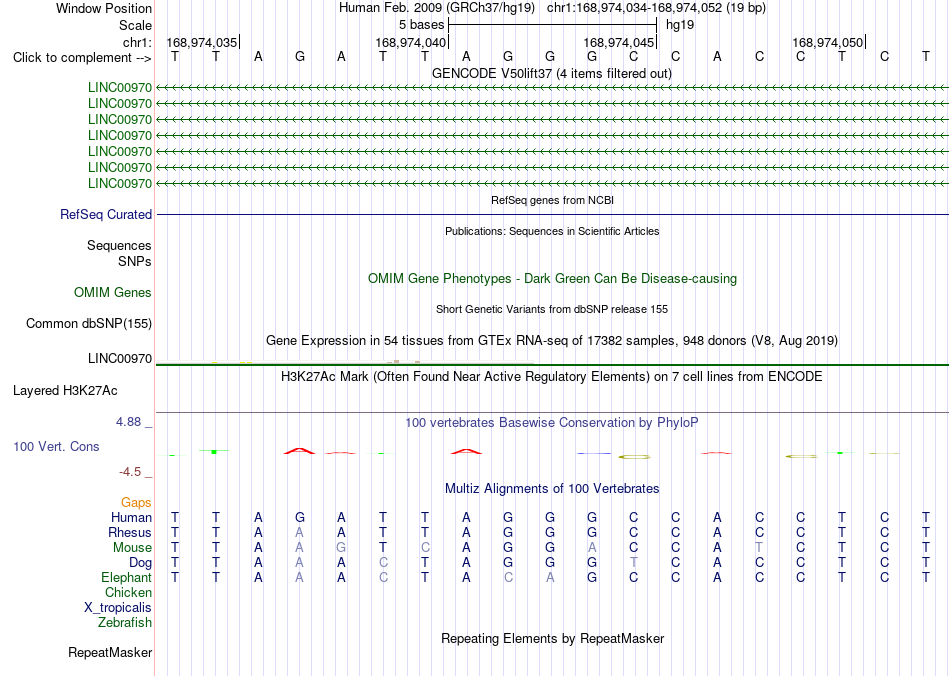The height and width of the screenshot is (676, 950).
Task: Open the GENCODE V50lift37 track title
Action: pyautogui.click(x=552, y=74)
